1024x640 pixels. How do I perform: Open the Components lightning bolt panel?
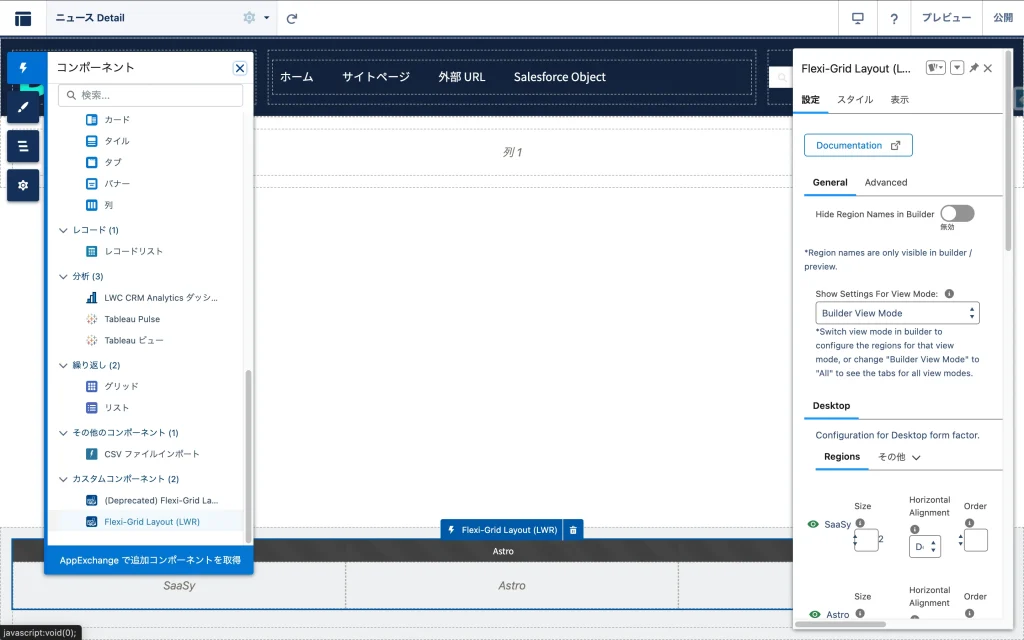(x=23, y=68)
